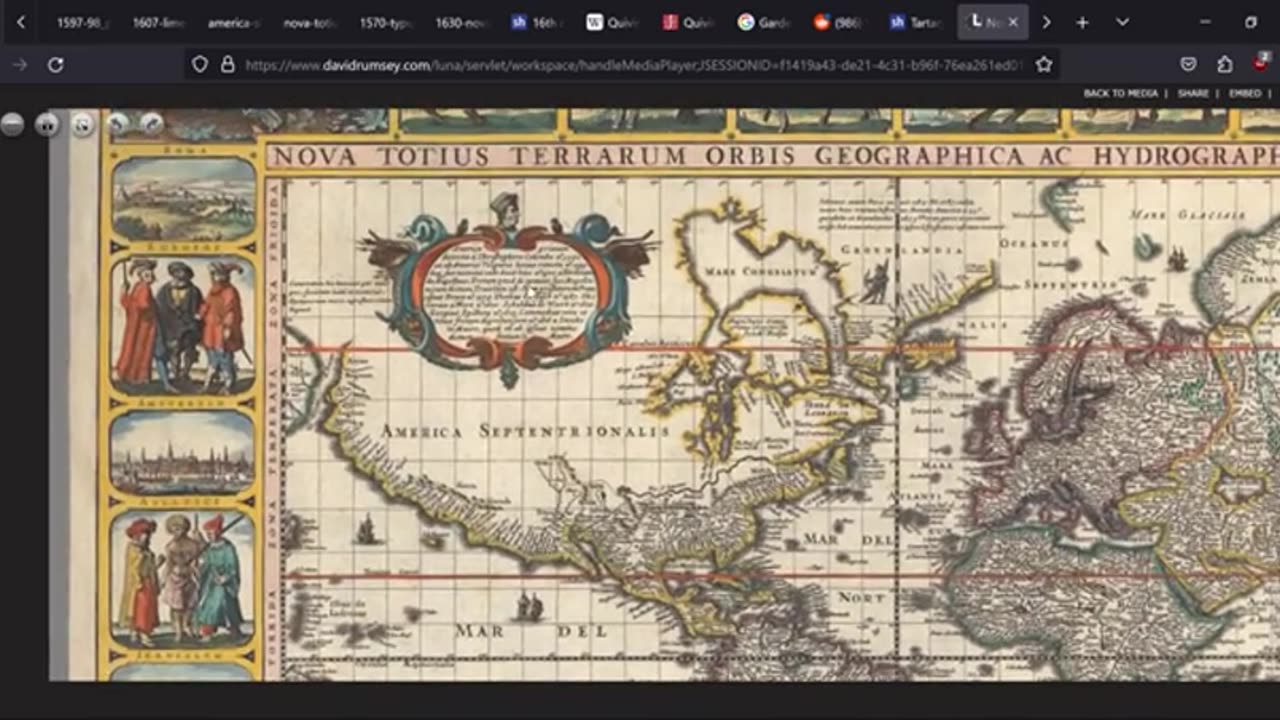Click the NOVA TOTIUS TERRARUM map title

click(775, 156)
